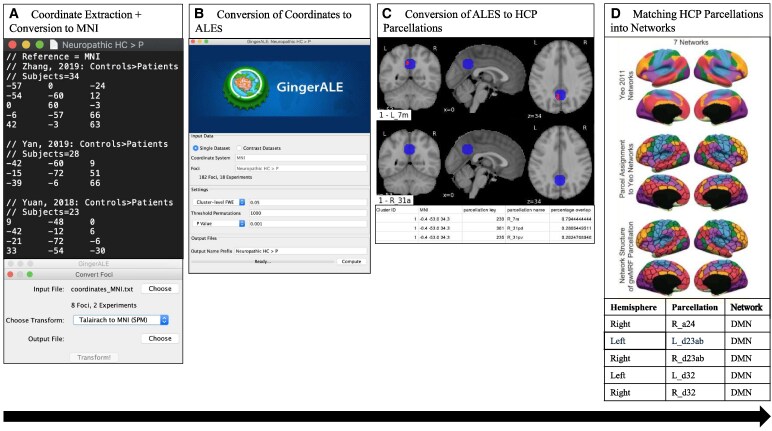The image size is (772, 431).
Task: Click the '// Yan, 2019: Controls>Patients' line
Action: (x=87, y=144)
